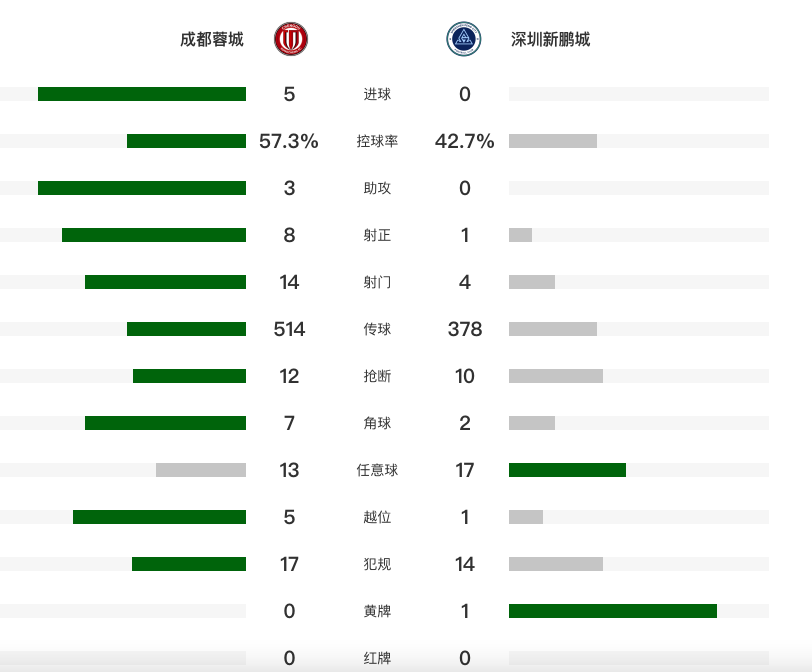Click the 进球 green bar for 成都蓉城
Screen dimensions: 812x672
point(142,94)
